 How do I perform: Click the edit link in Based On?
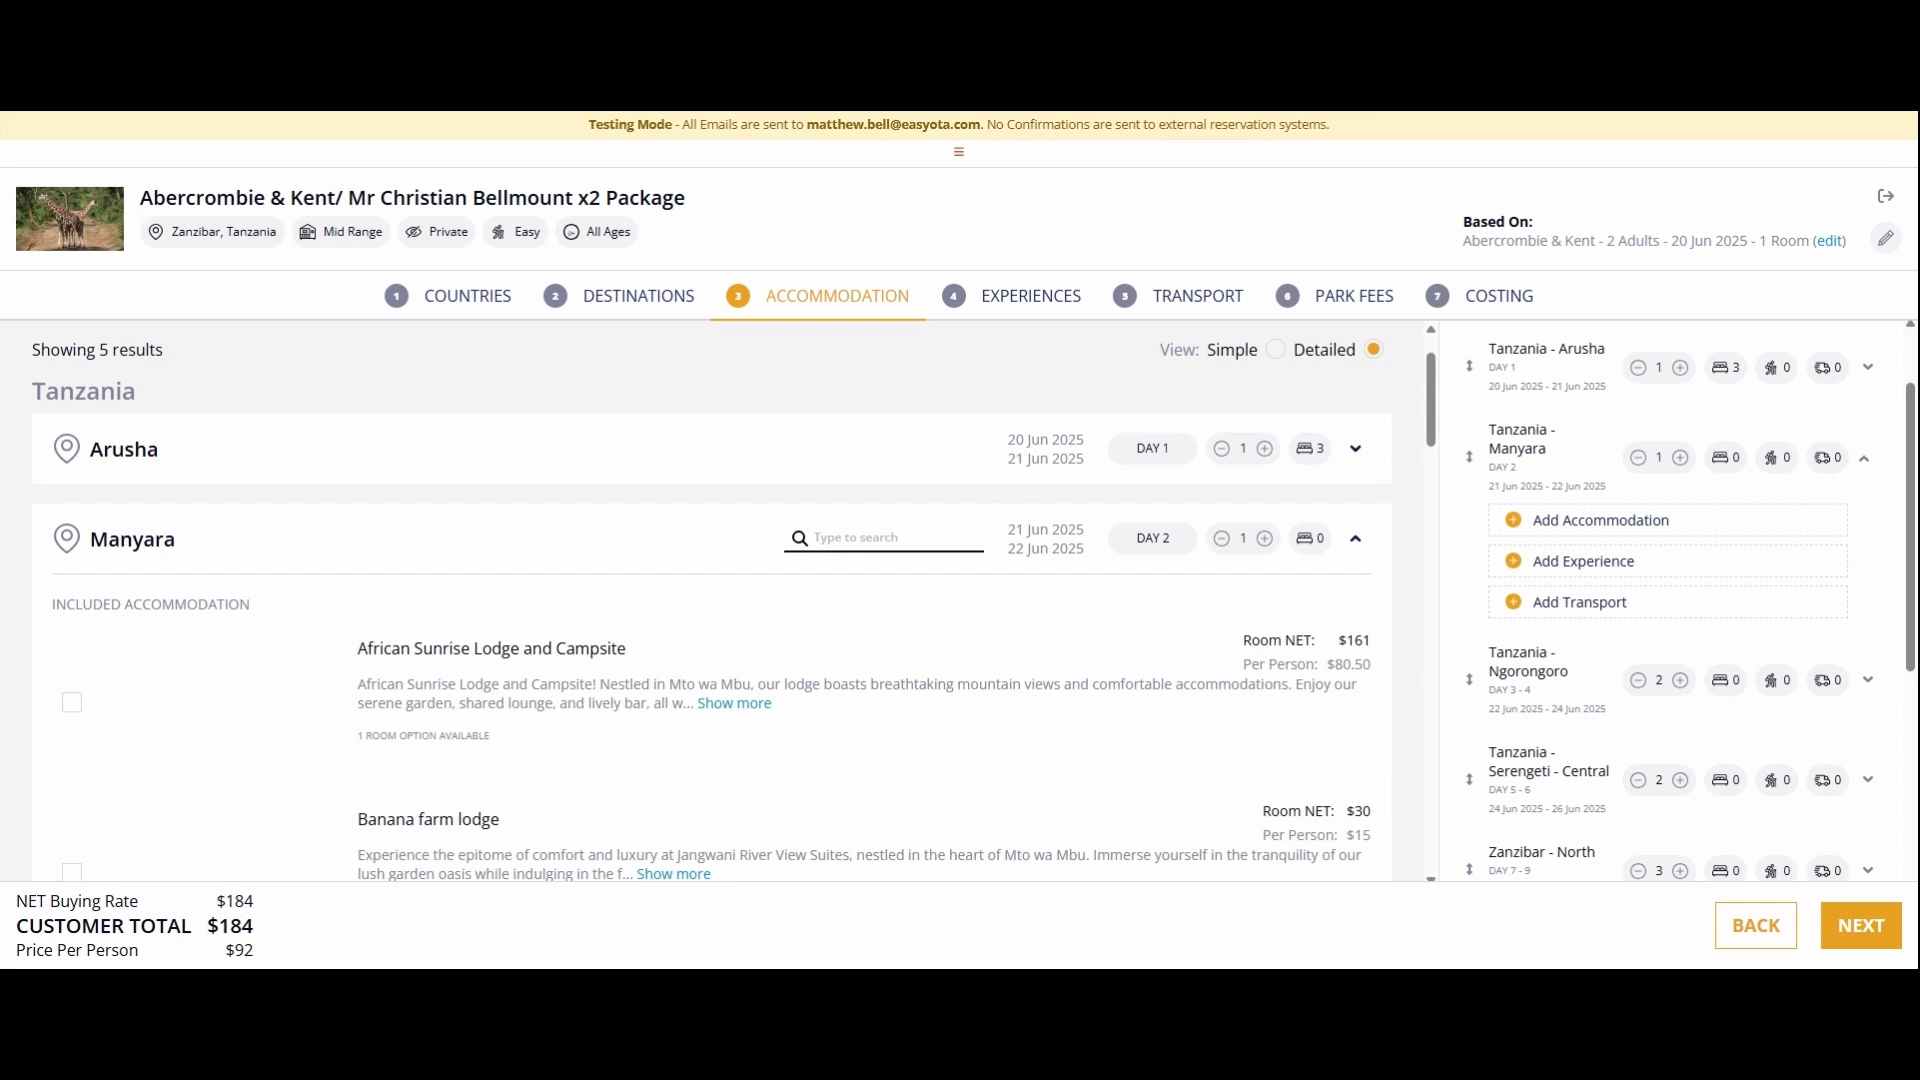(x=1830, y=241)
